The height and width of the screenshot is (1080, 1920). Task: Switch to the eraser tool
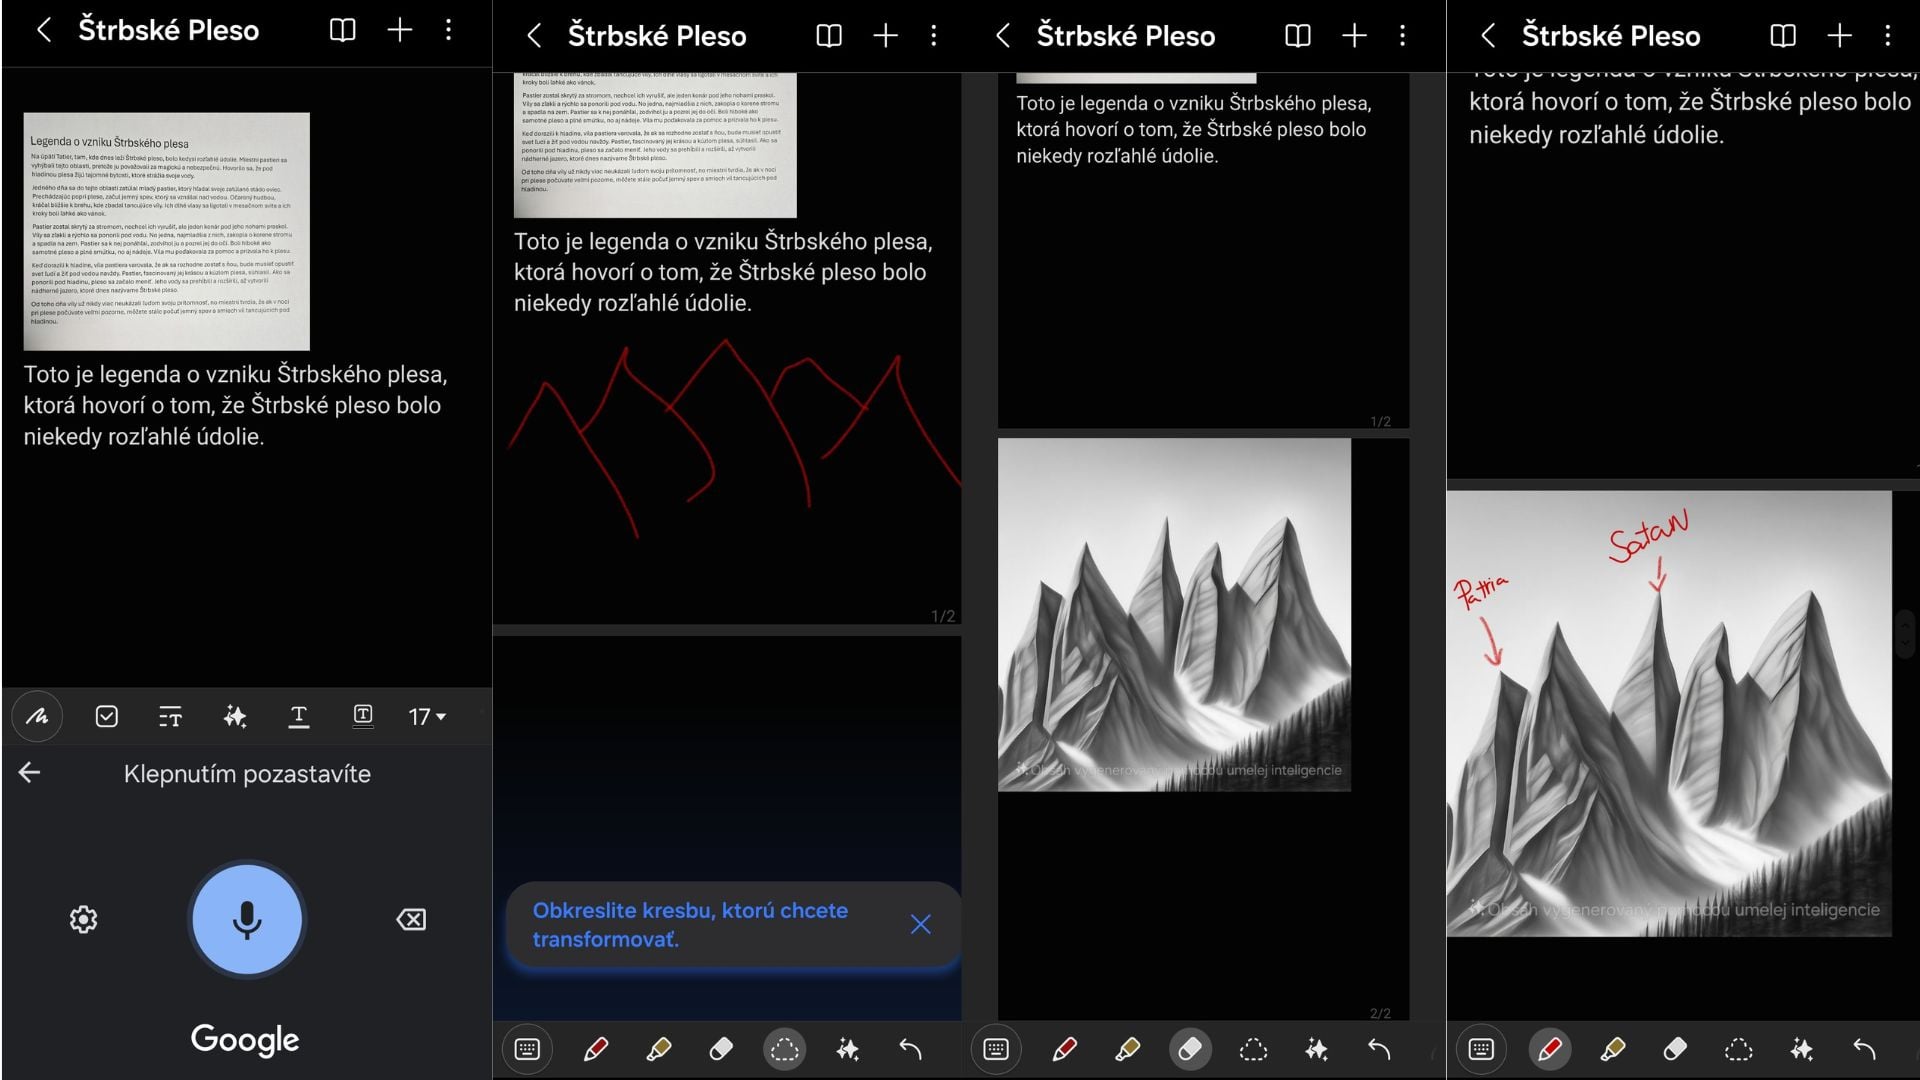click(x=722, y=1050)
